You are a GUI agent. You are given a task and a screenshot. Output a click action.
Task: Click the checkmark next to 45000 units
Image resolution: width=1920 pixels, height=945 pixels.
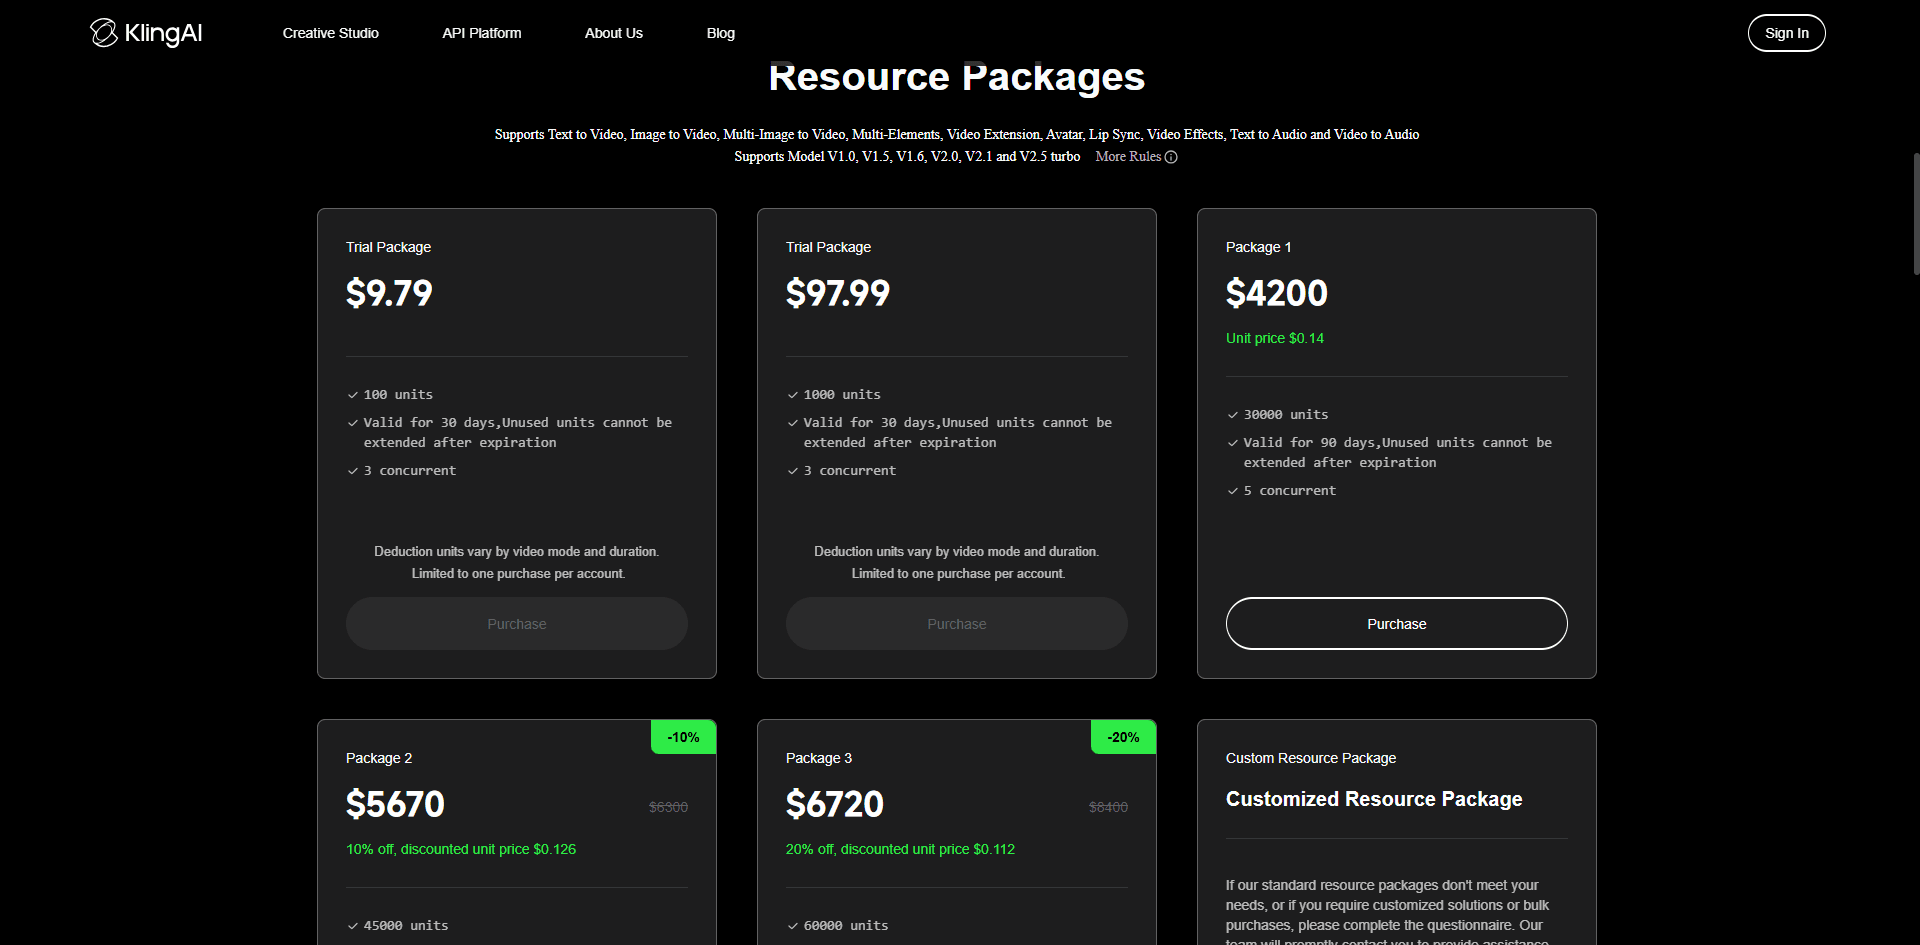tap(352, 926)
